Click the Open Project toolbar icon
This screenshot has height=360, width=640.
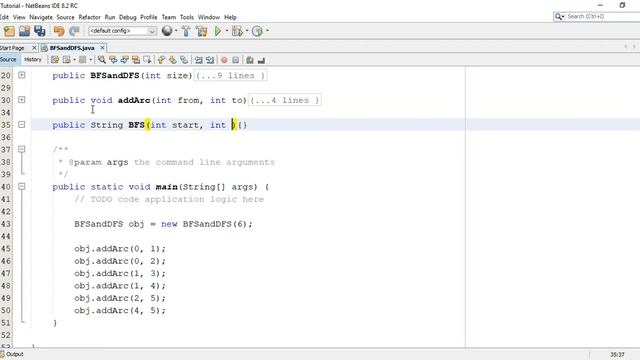[24, 31]
